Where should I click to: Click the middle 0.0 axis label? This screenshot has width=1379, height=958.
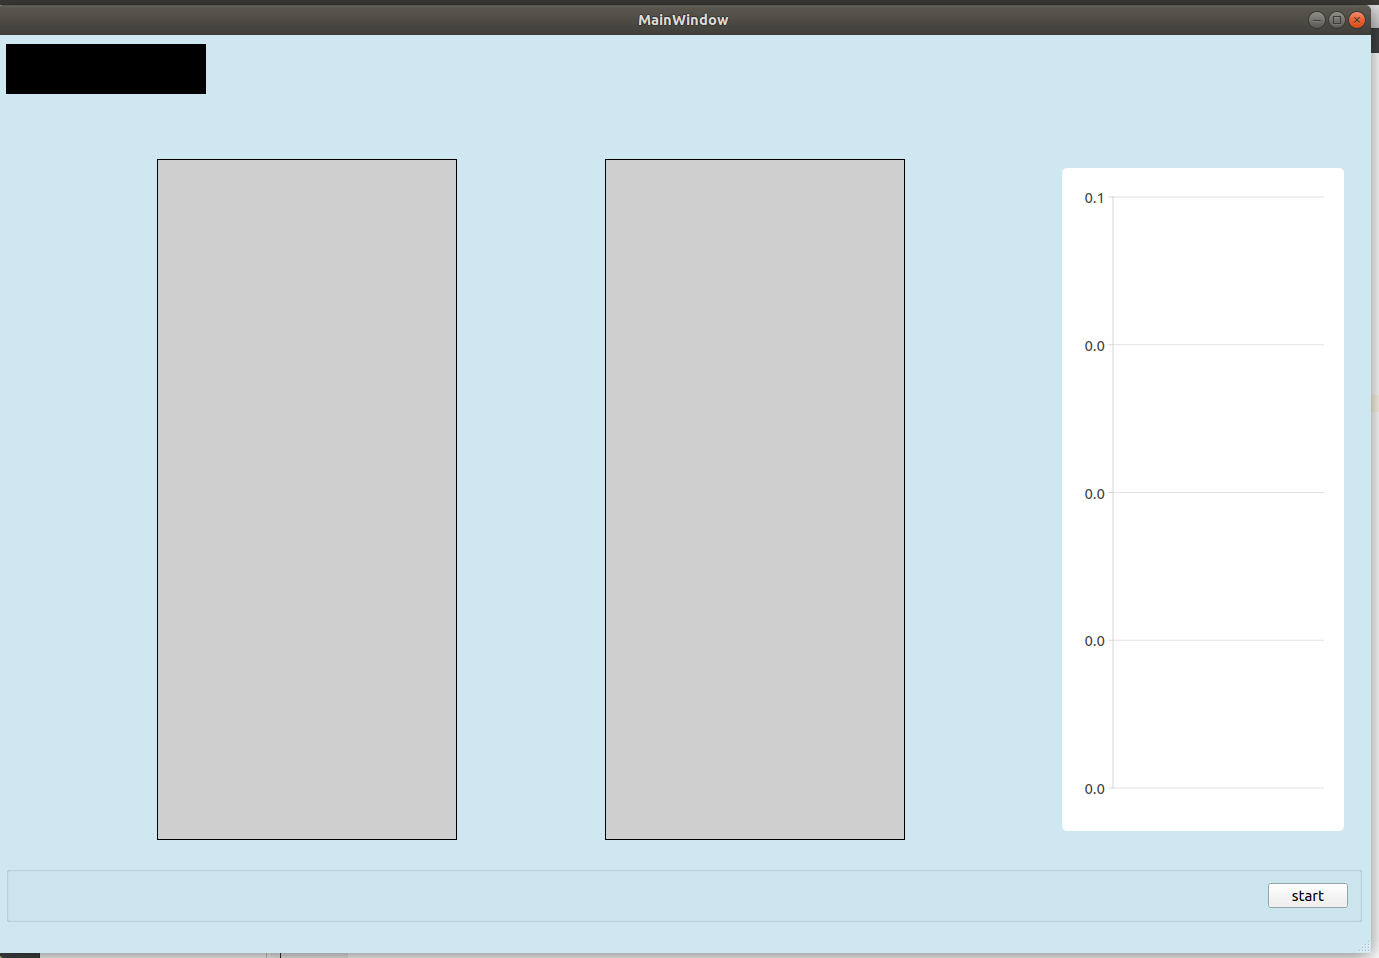(x=1097, y=493)
